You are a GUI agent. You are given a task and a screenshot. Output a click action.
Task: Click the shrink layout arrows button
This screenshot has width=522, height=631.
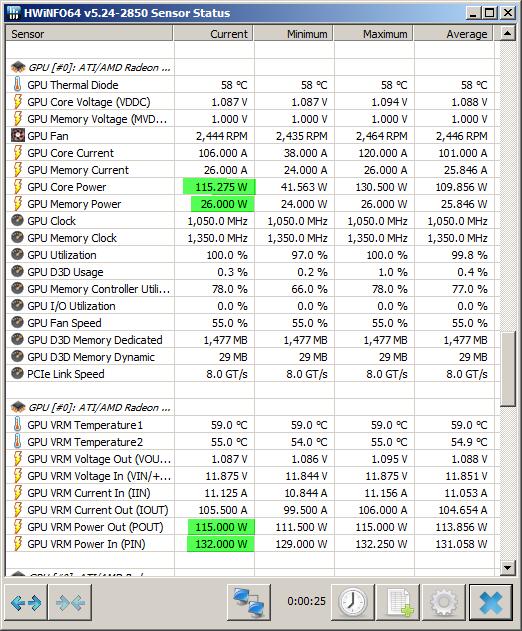pos(70,602)
